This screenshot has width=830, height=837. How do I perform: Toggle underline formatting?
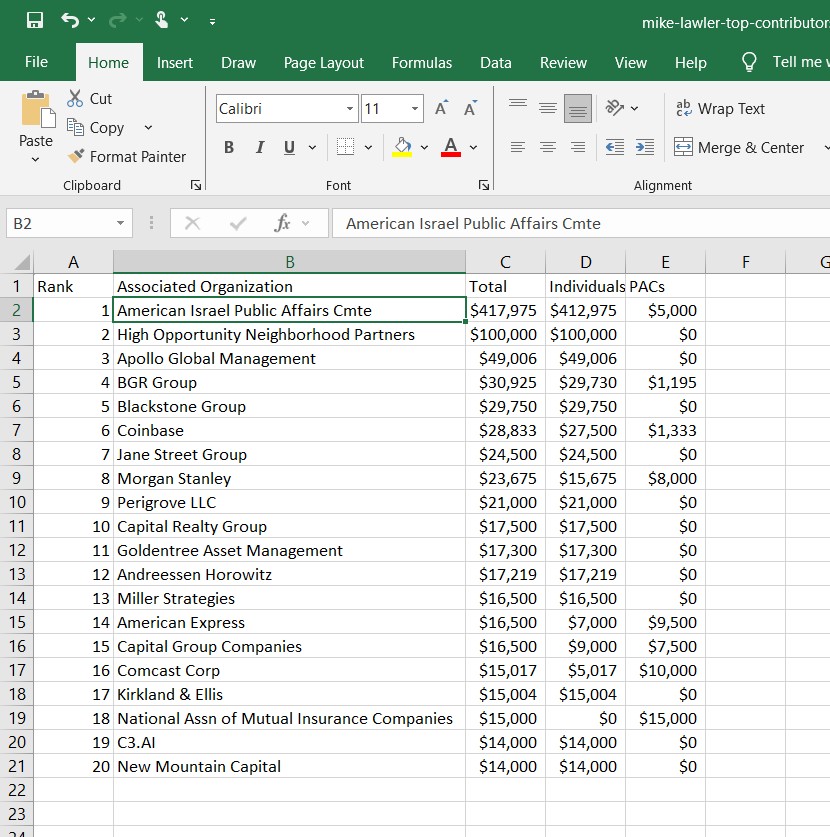289,147
